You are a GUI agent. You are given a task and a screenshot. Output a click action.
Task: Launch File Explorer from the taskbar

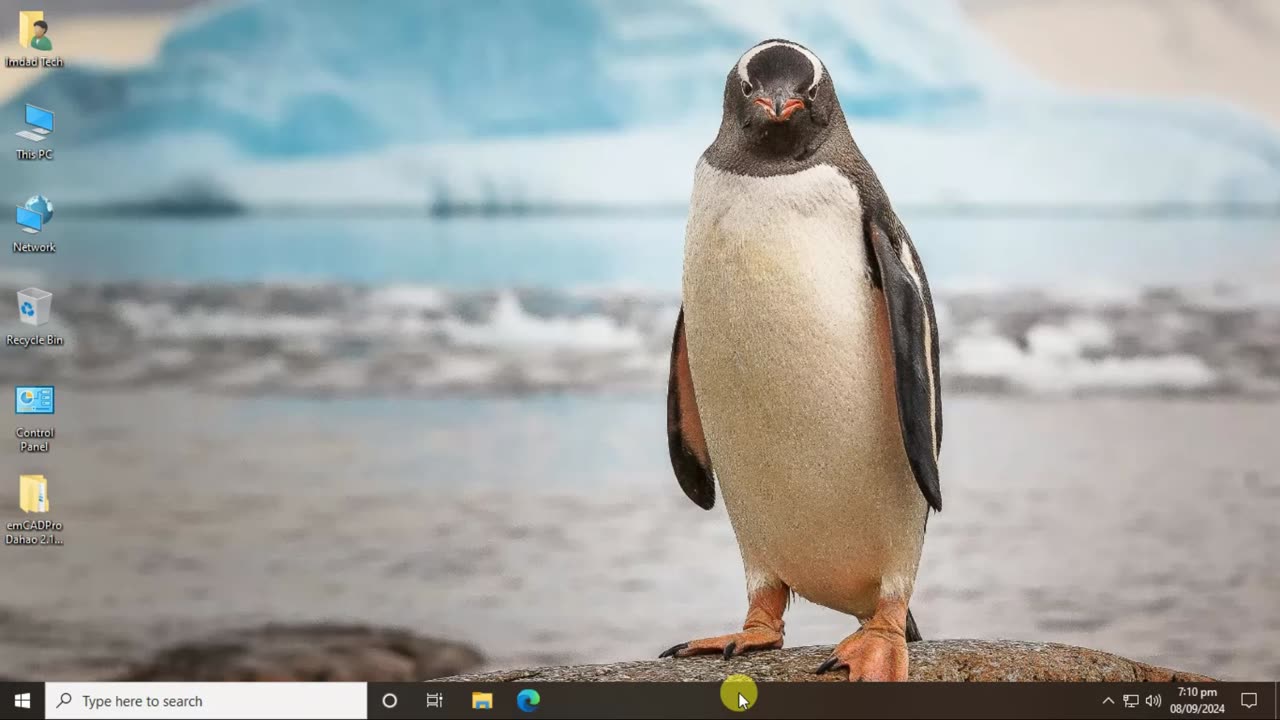(x=482, y=701)
